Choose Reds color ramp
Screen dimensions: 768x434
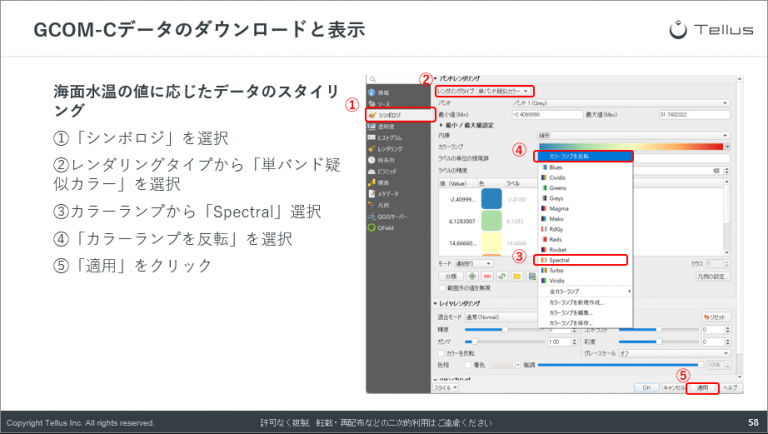coord(585,240)
